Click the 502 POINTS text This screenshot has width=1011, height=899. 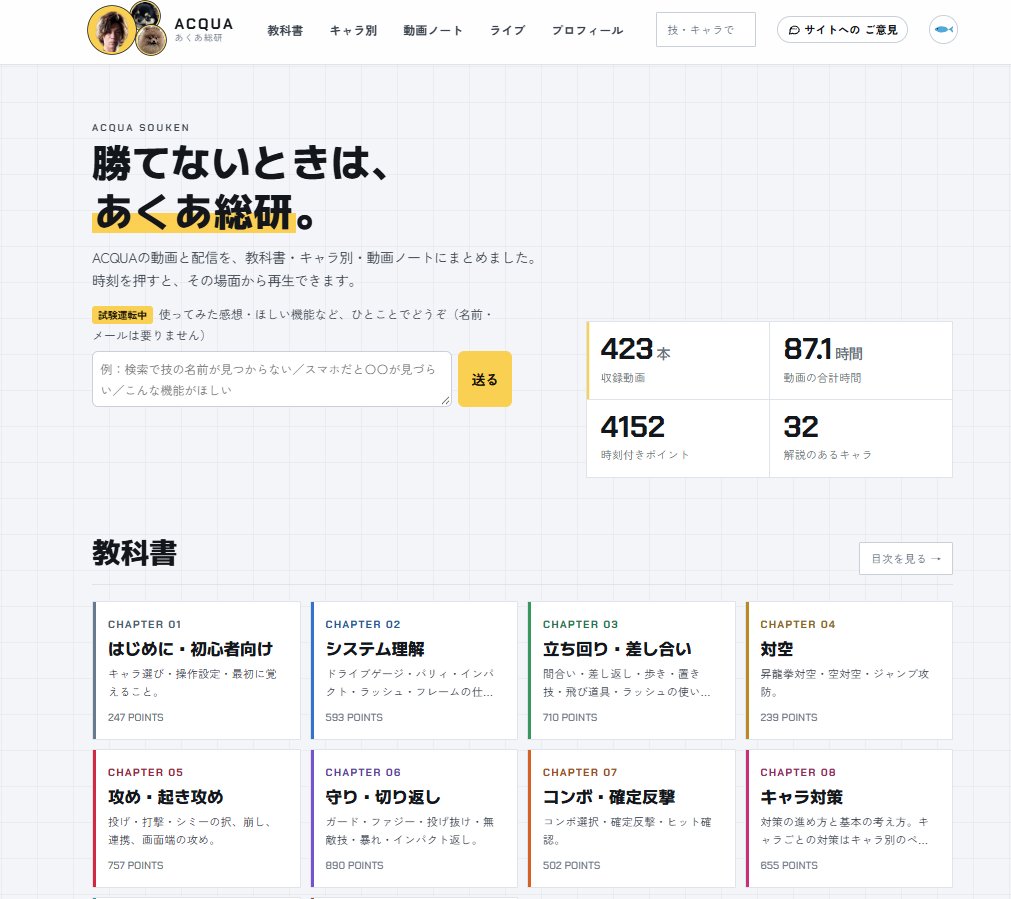point(571,865)
